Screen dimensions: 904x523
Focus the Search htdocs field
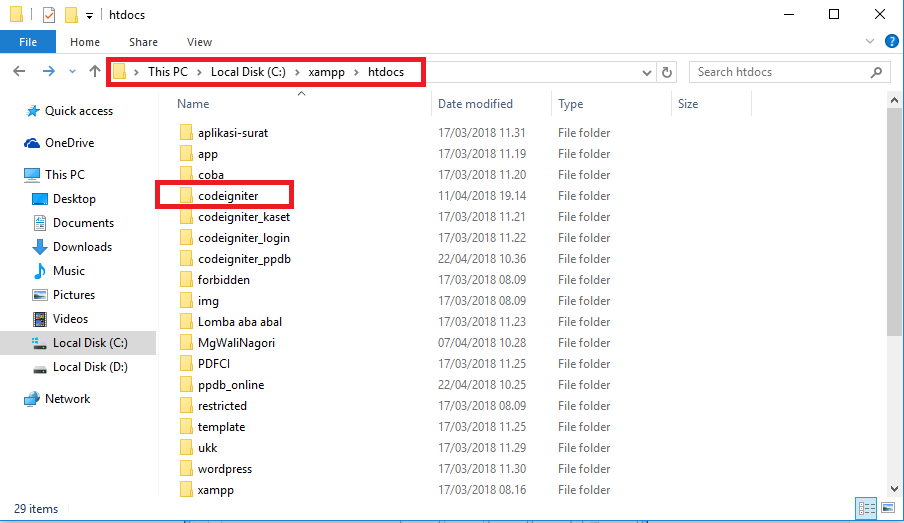click(x=790, y=72)
